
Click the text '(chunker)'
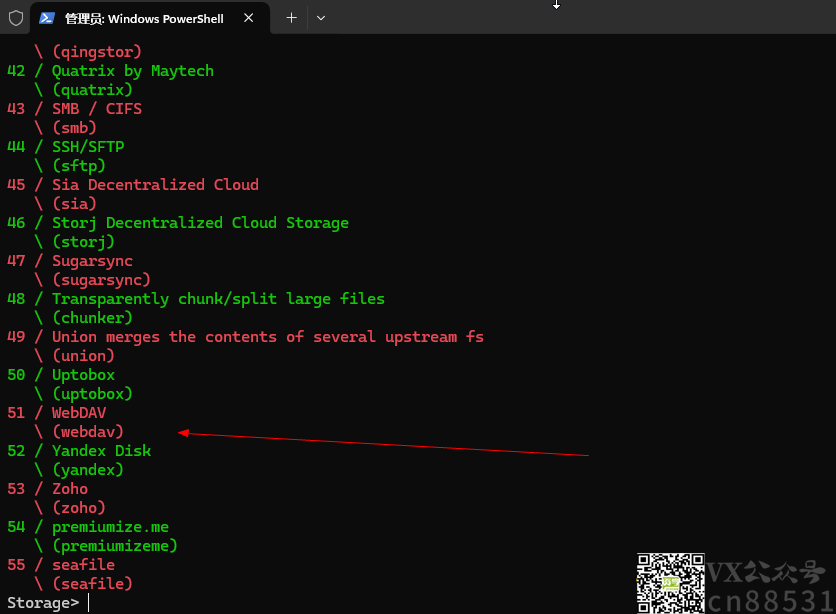coord(92,318)
